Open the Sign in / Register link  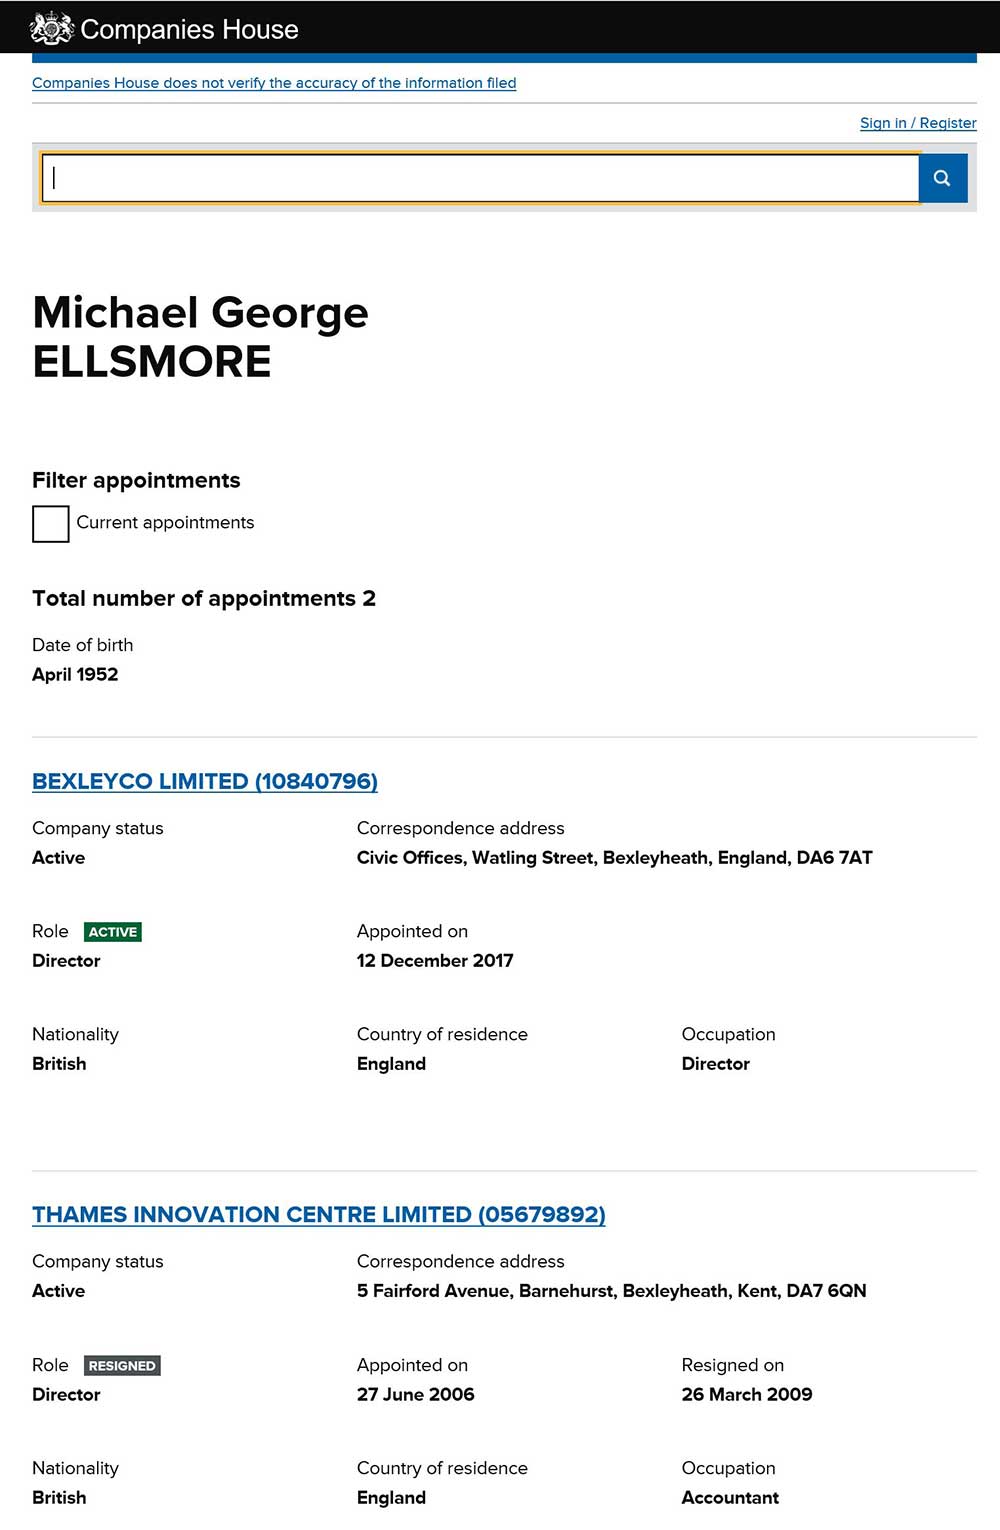tap(918, 123)
